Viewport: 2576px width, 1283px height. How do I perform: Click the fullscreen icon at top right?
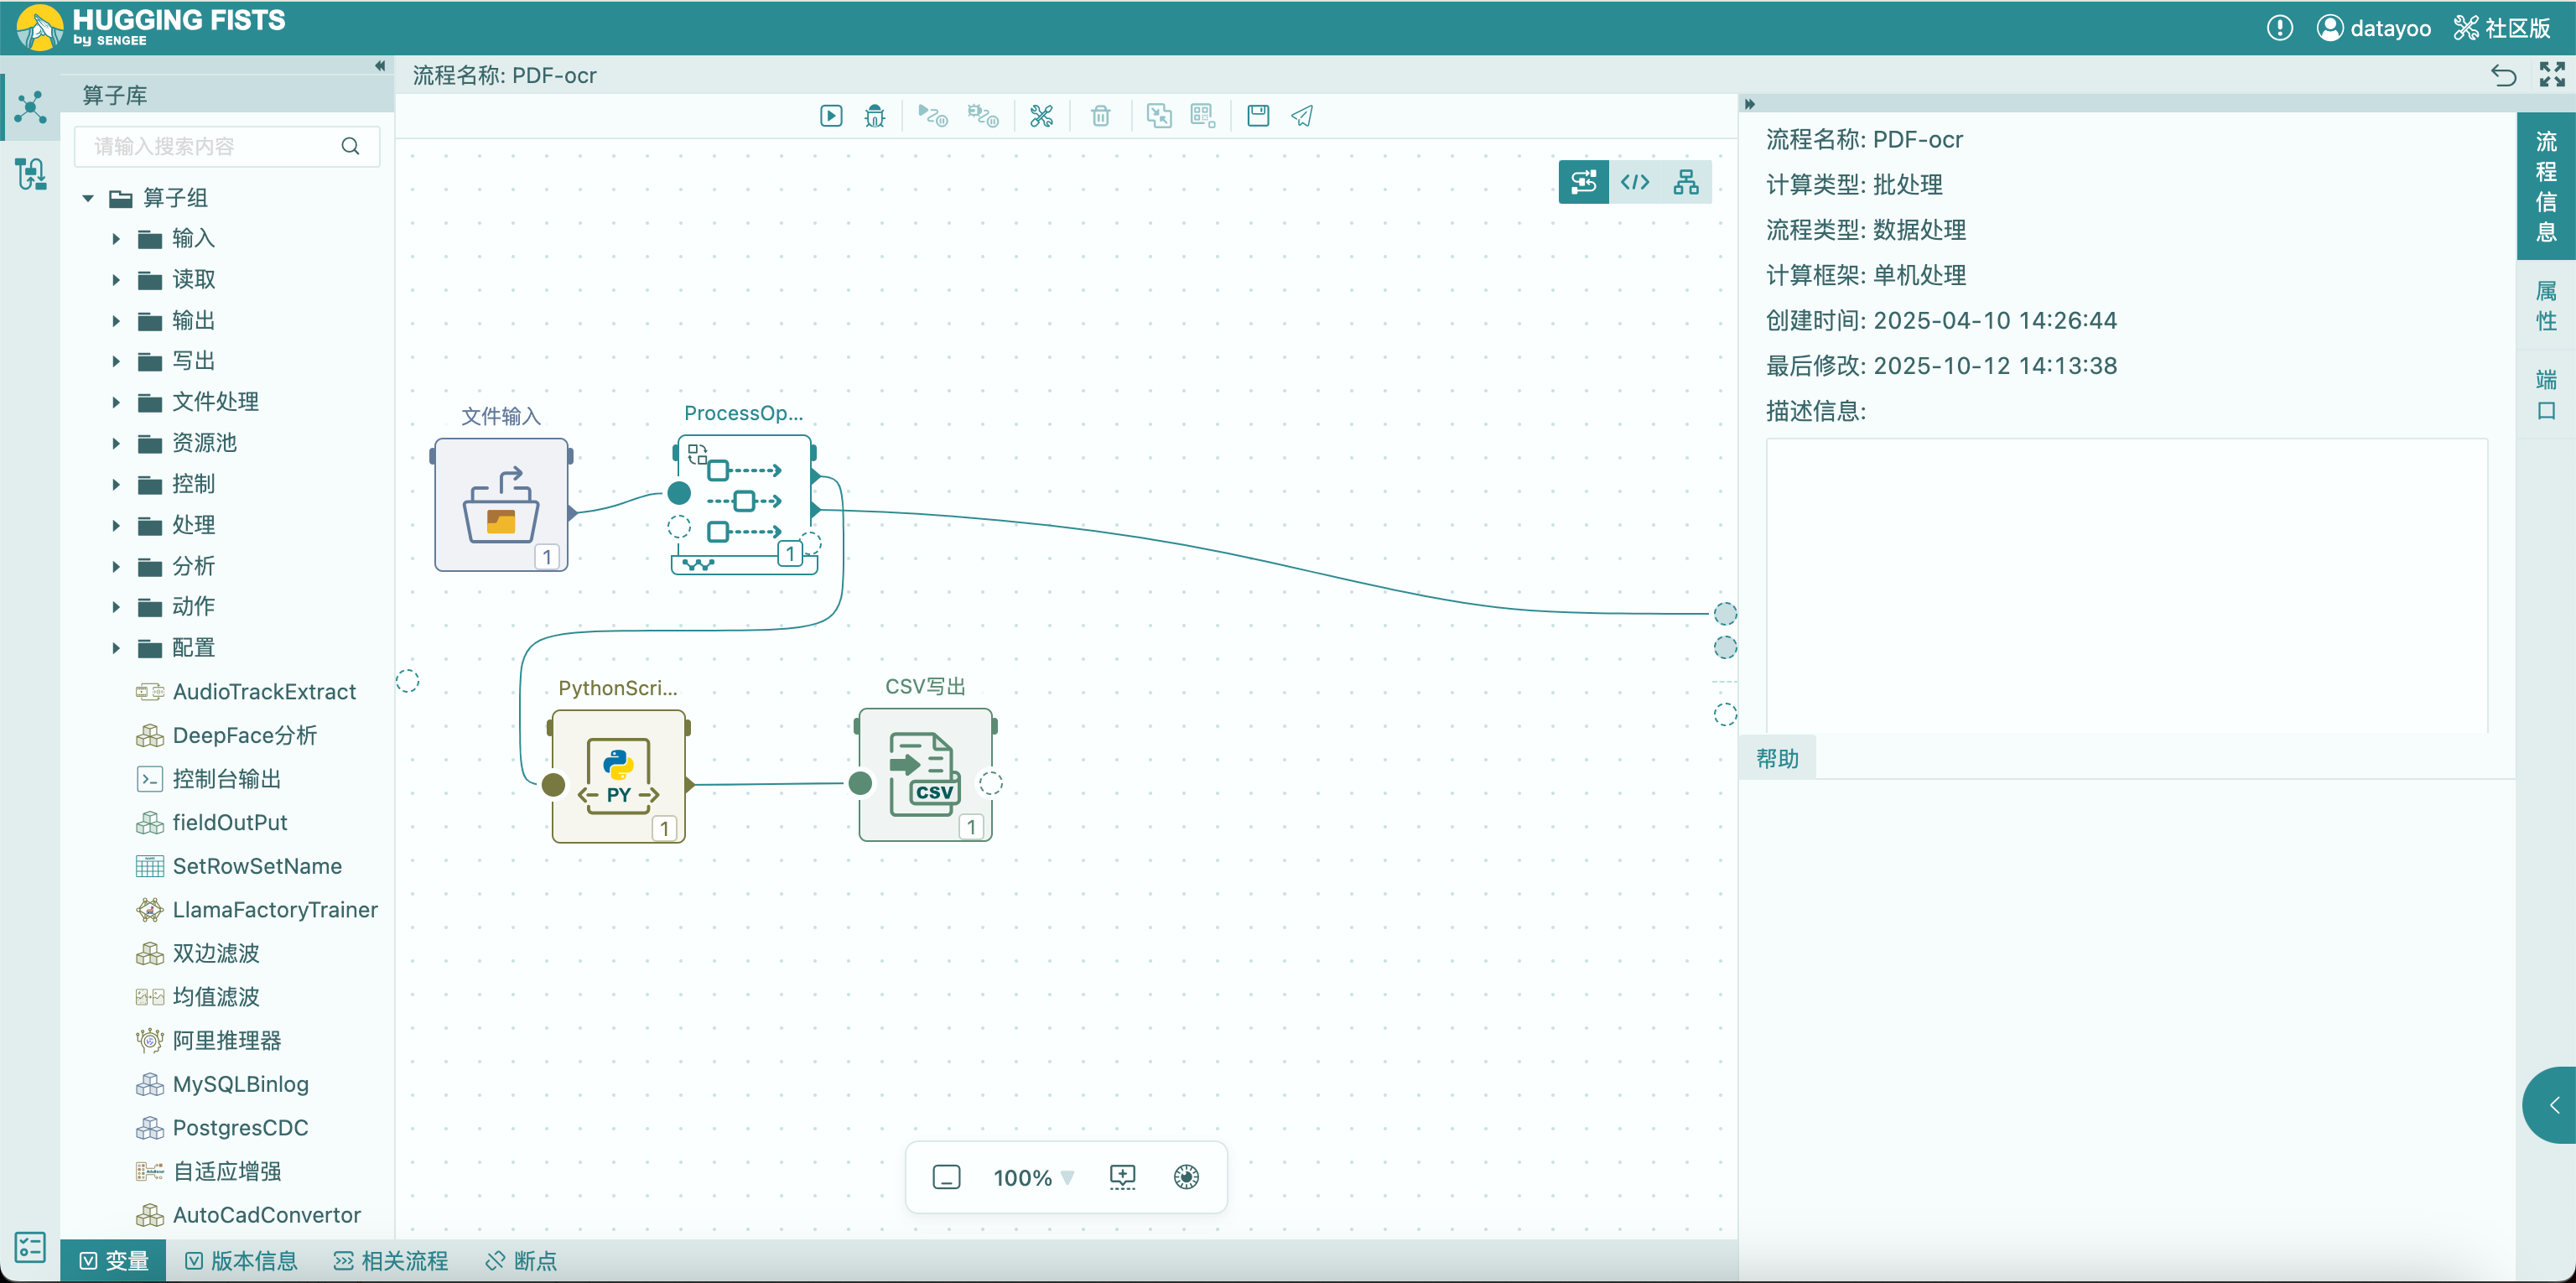click(2552, 75)
